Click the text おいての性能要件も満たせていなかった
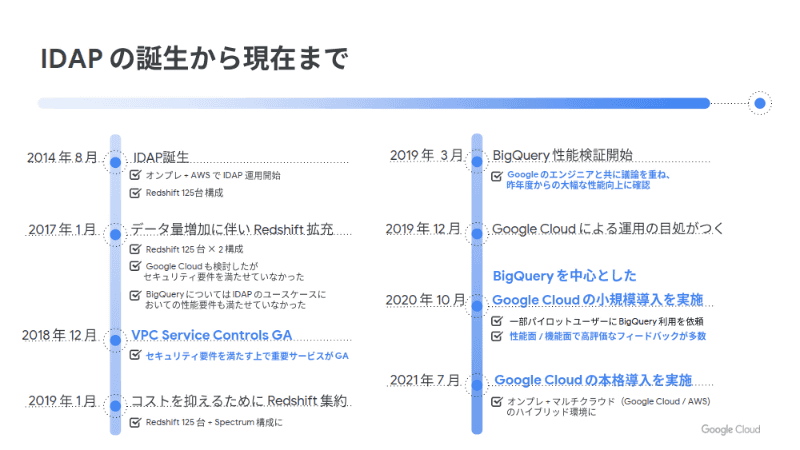The width and height of the screenshot is (800, 450). [226, 305]
